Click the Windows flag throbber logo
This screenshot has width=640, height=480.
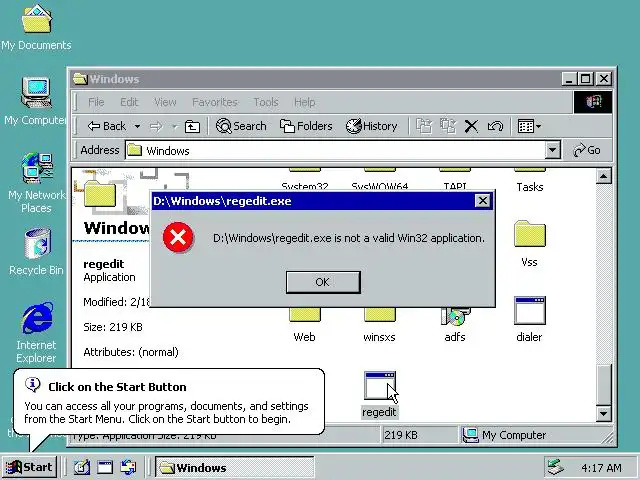coord(593,102)
